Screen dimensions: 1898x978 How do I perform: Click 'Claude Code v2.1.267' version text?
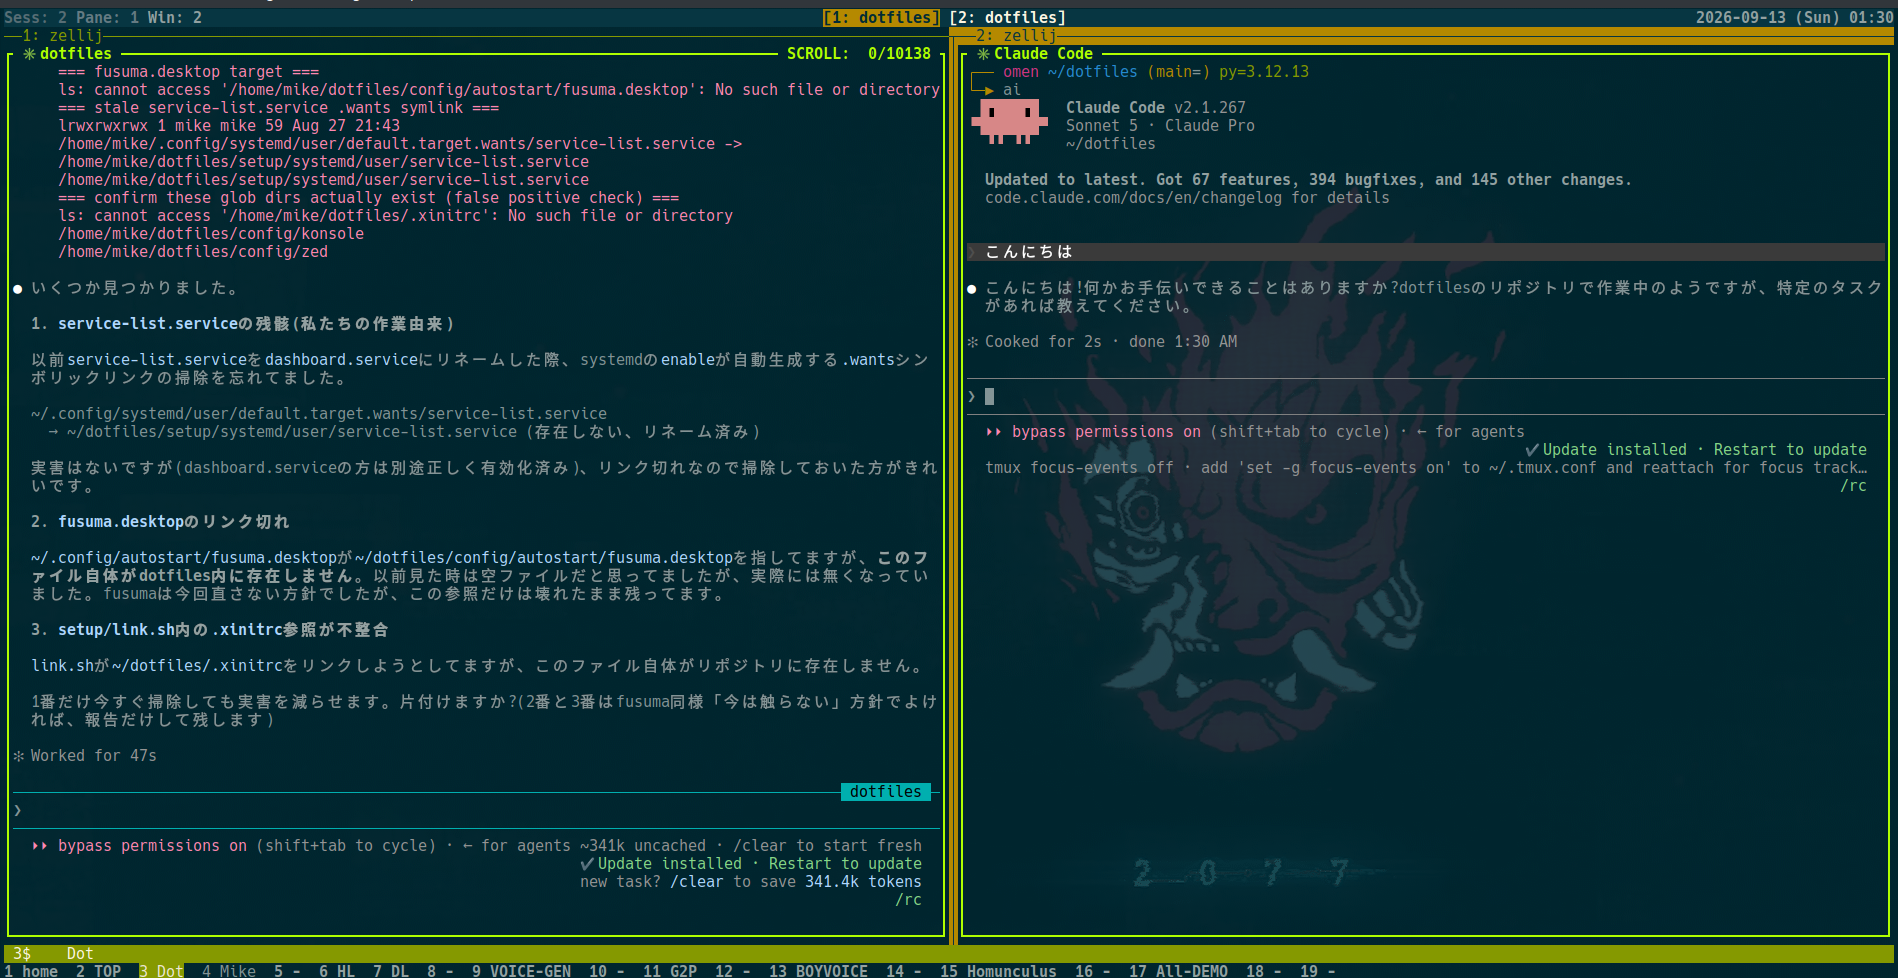coord(1156,108)
